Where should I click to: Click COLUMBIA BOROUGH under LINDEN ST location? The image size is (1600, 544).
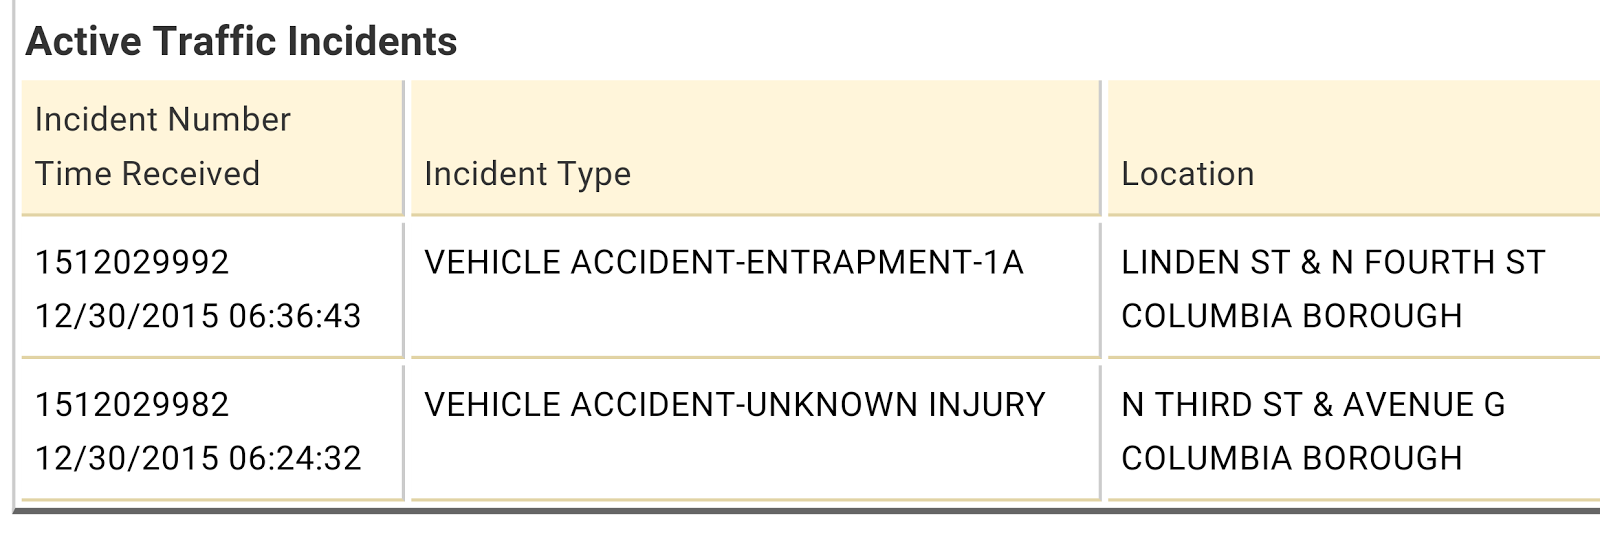click(x=1291, y=317)
